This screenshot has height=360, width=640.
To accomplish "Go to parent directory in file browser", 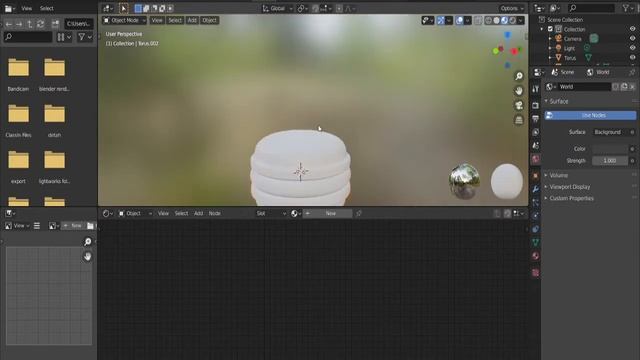I will pyautogui.click(x=30, y=24).
